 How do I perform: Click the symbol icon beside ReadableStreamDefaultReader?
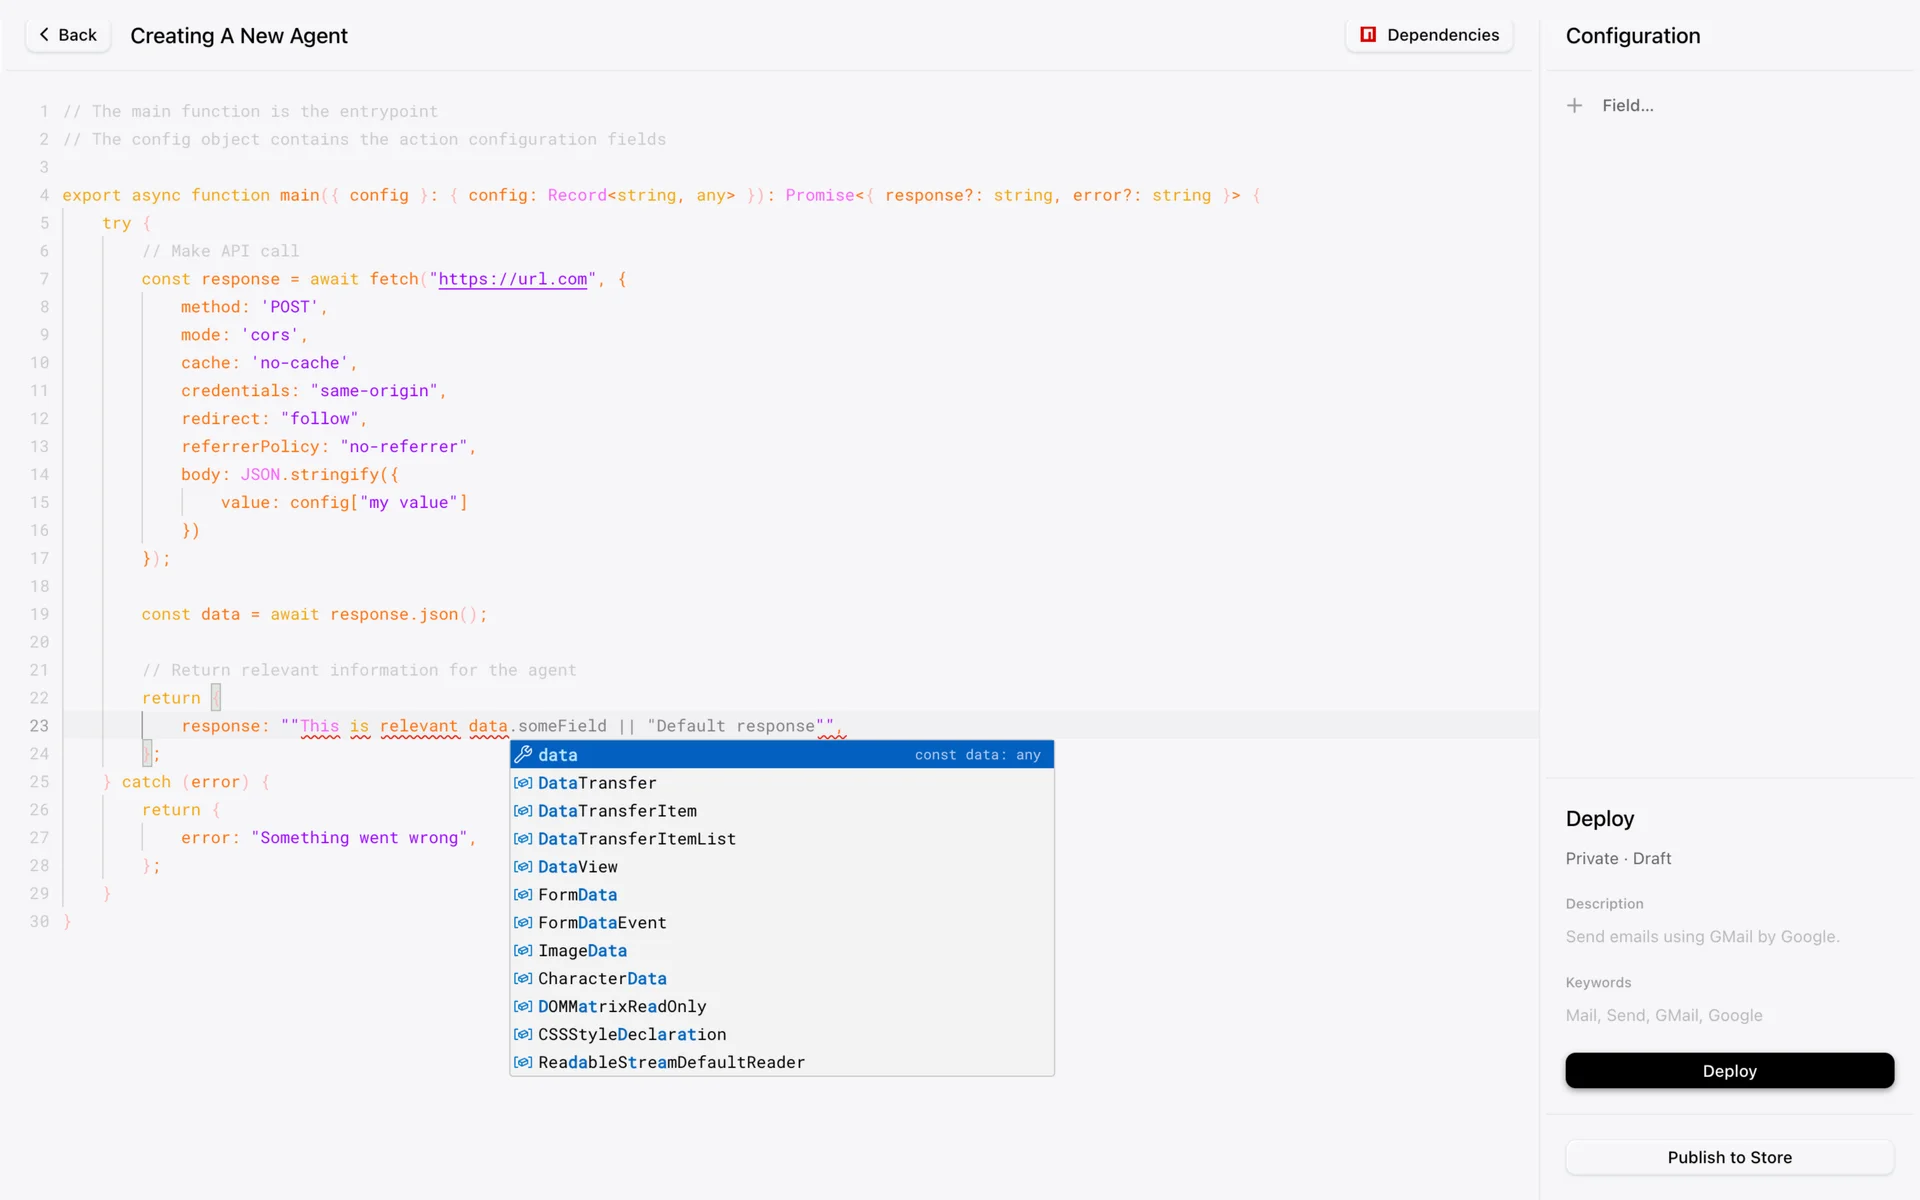(x=523, y=1063)
